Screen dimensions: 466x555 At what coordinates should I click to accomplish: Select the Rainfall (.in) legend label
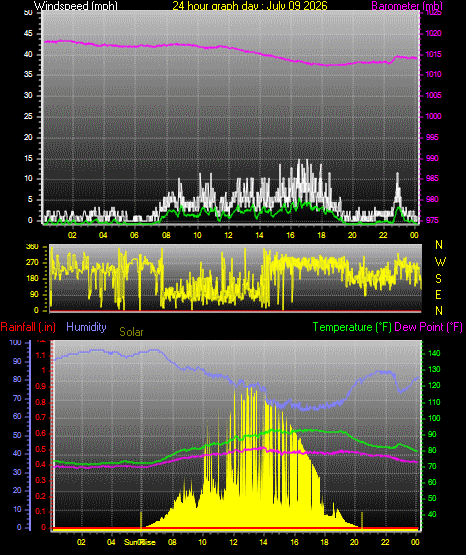(x=28, y=327)
